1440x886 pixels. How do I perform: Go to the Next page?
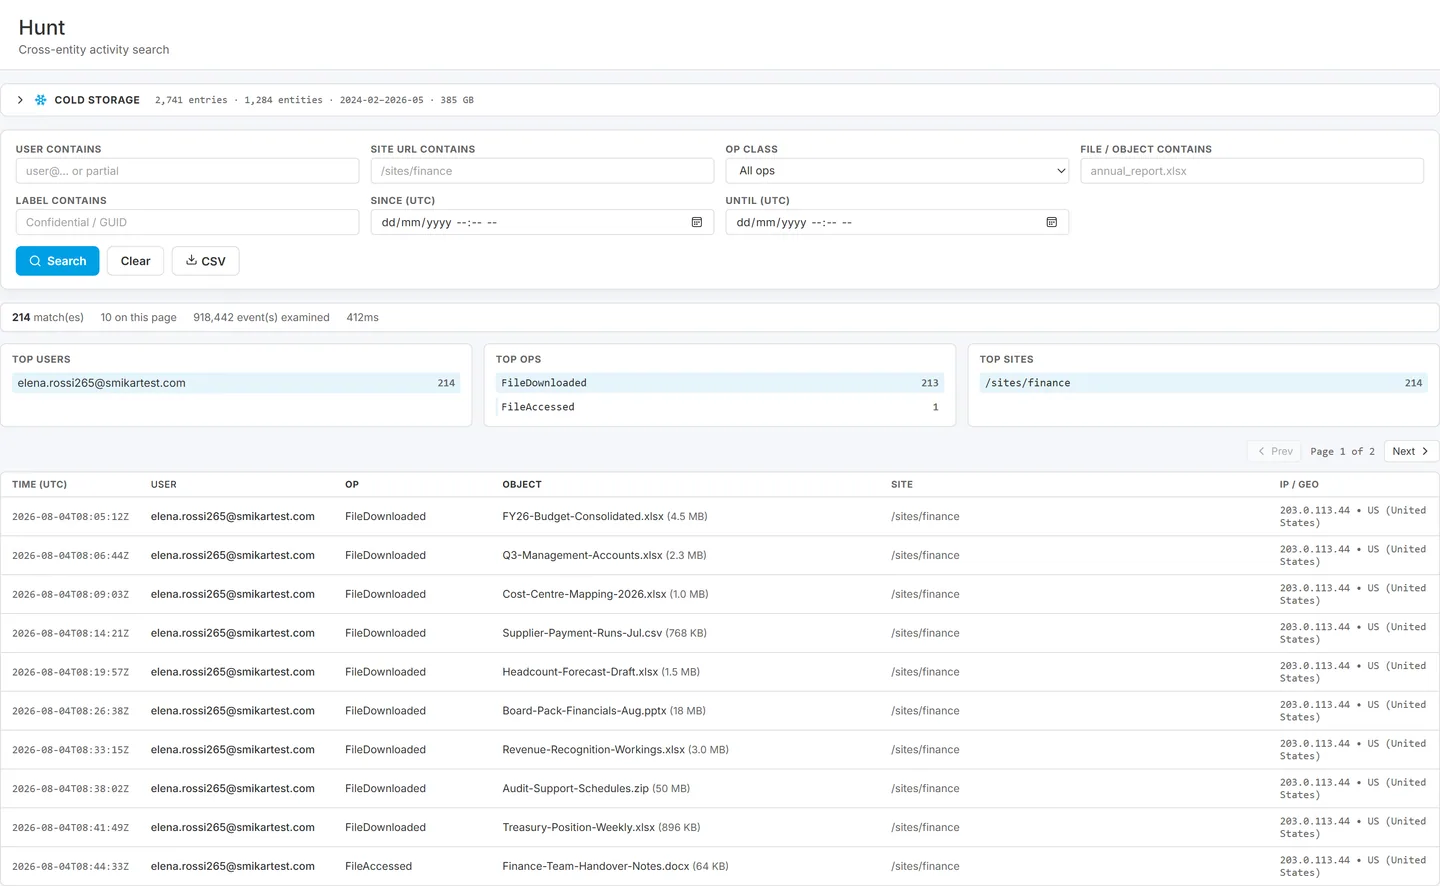click(x=1411, y=451)
